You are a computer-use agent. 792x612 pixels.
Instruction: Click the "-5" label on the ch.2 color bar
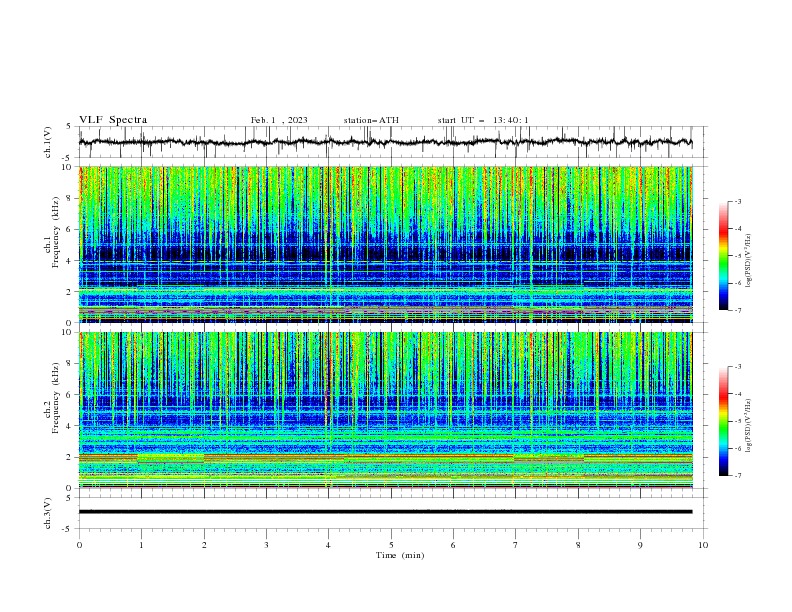[737, 421]
